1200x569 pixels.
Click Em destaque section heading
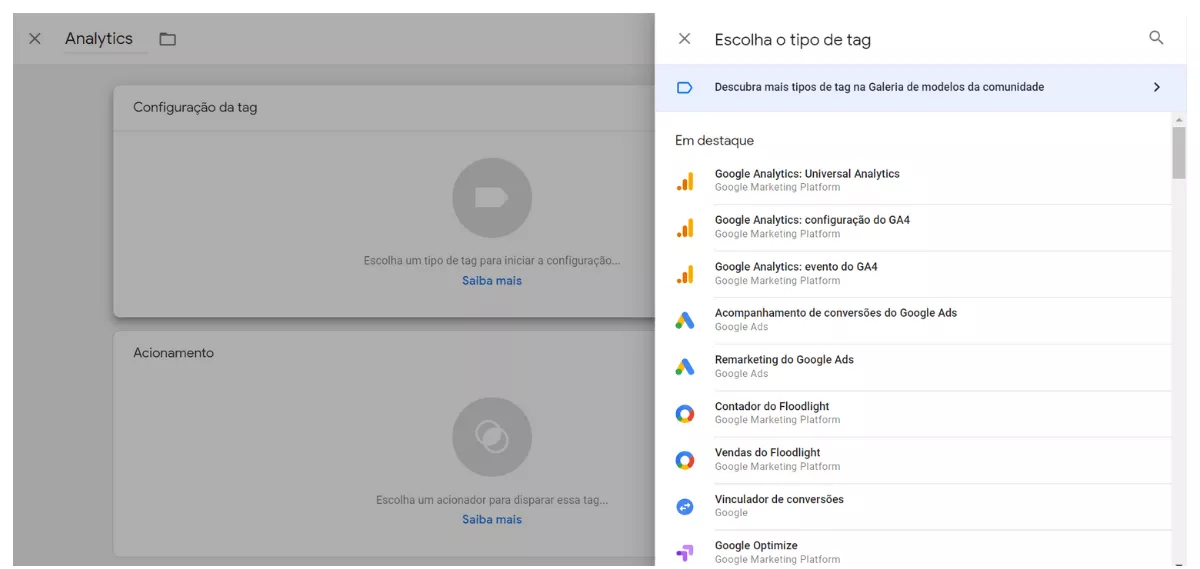[x=714, y=141]
